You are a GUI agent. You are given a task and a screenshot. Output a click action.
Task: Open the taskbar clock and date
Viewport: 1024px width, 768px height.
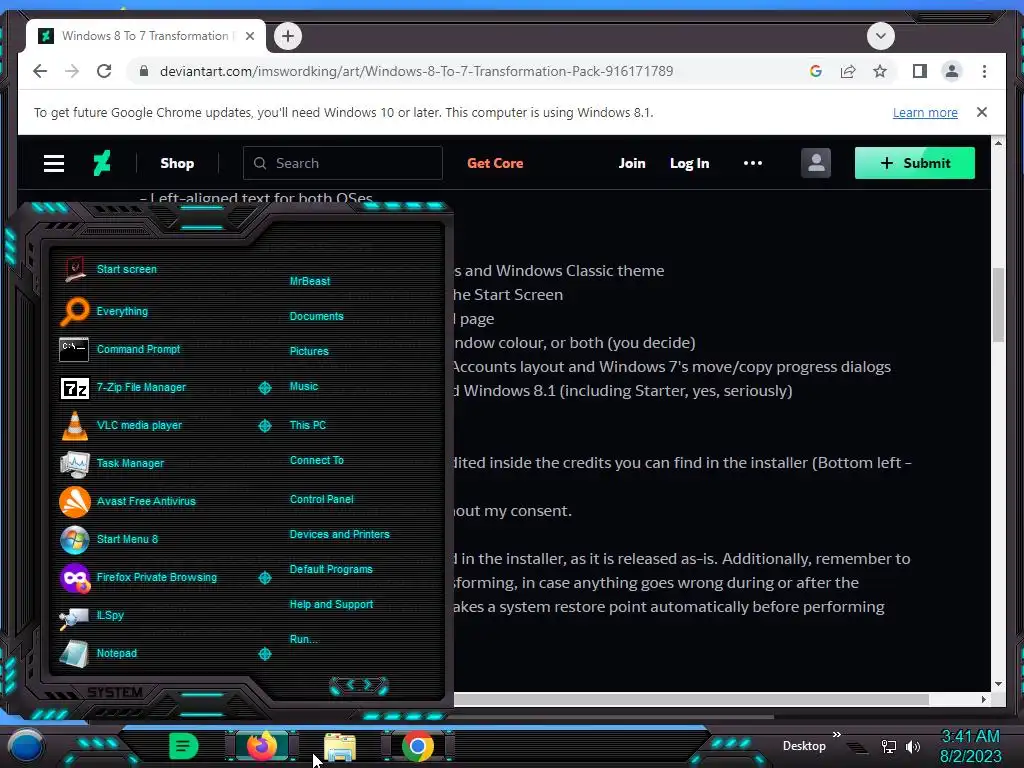pyautogui.click(x=970, y=746)
